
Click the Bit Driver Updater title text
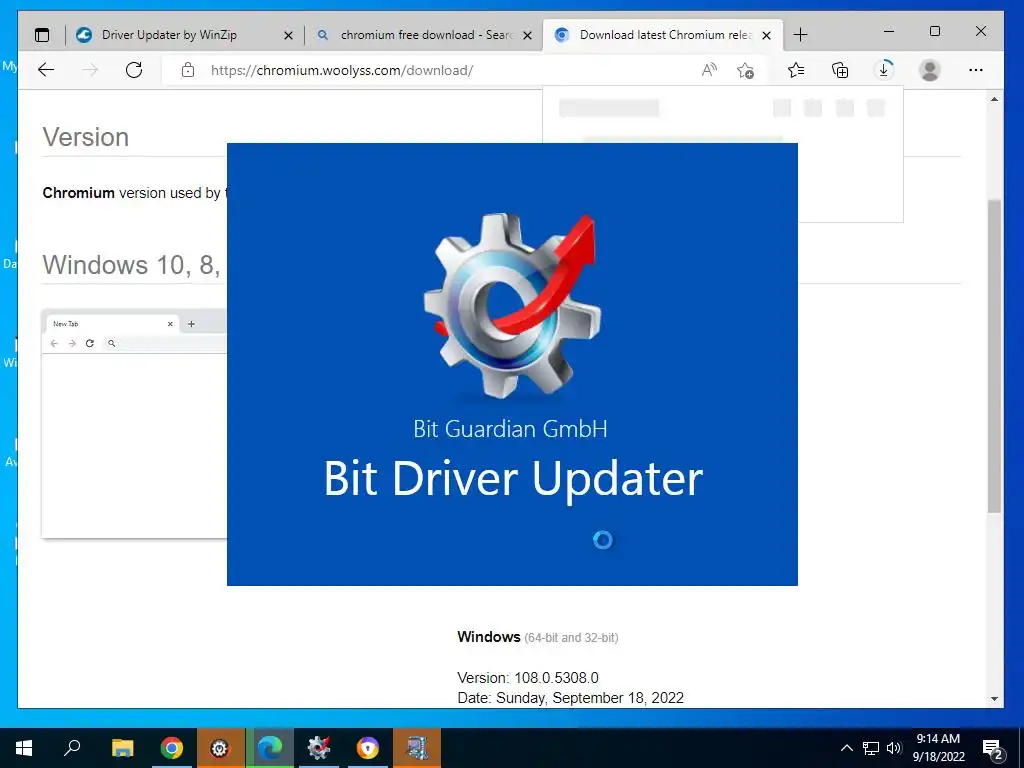click(513, 479)
